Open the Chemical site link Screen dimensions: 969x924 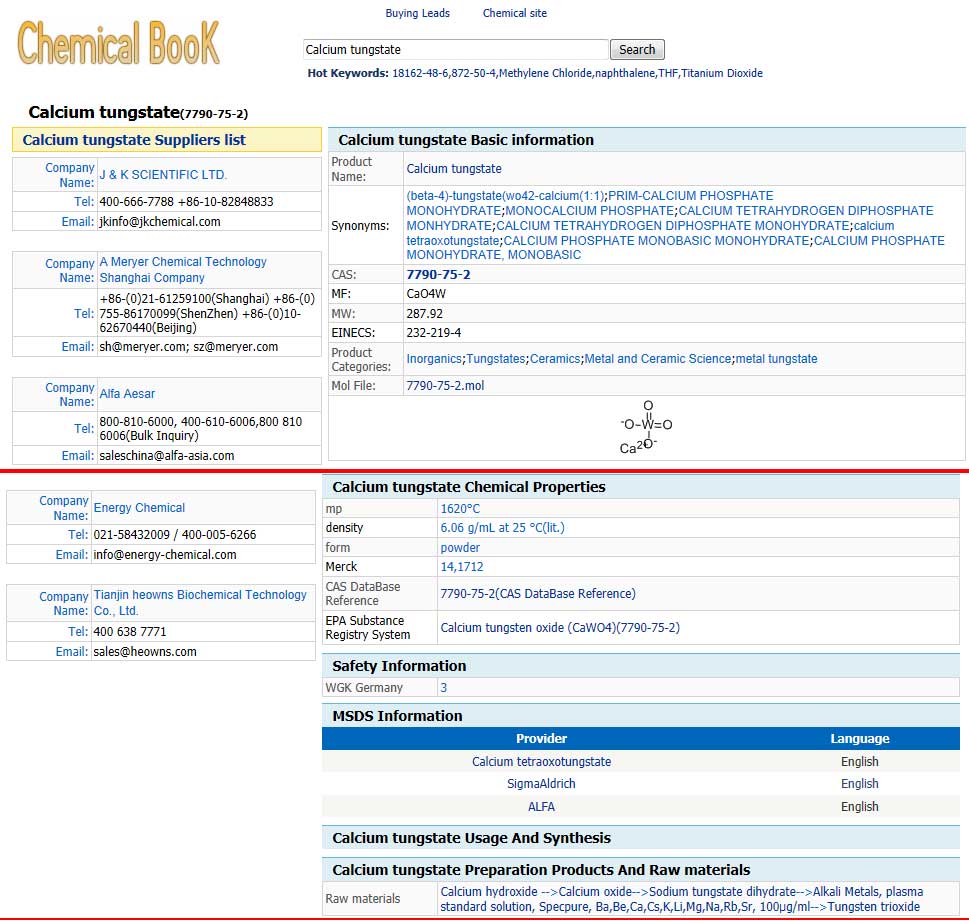[514, 13]
